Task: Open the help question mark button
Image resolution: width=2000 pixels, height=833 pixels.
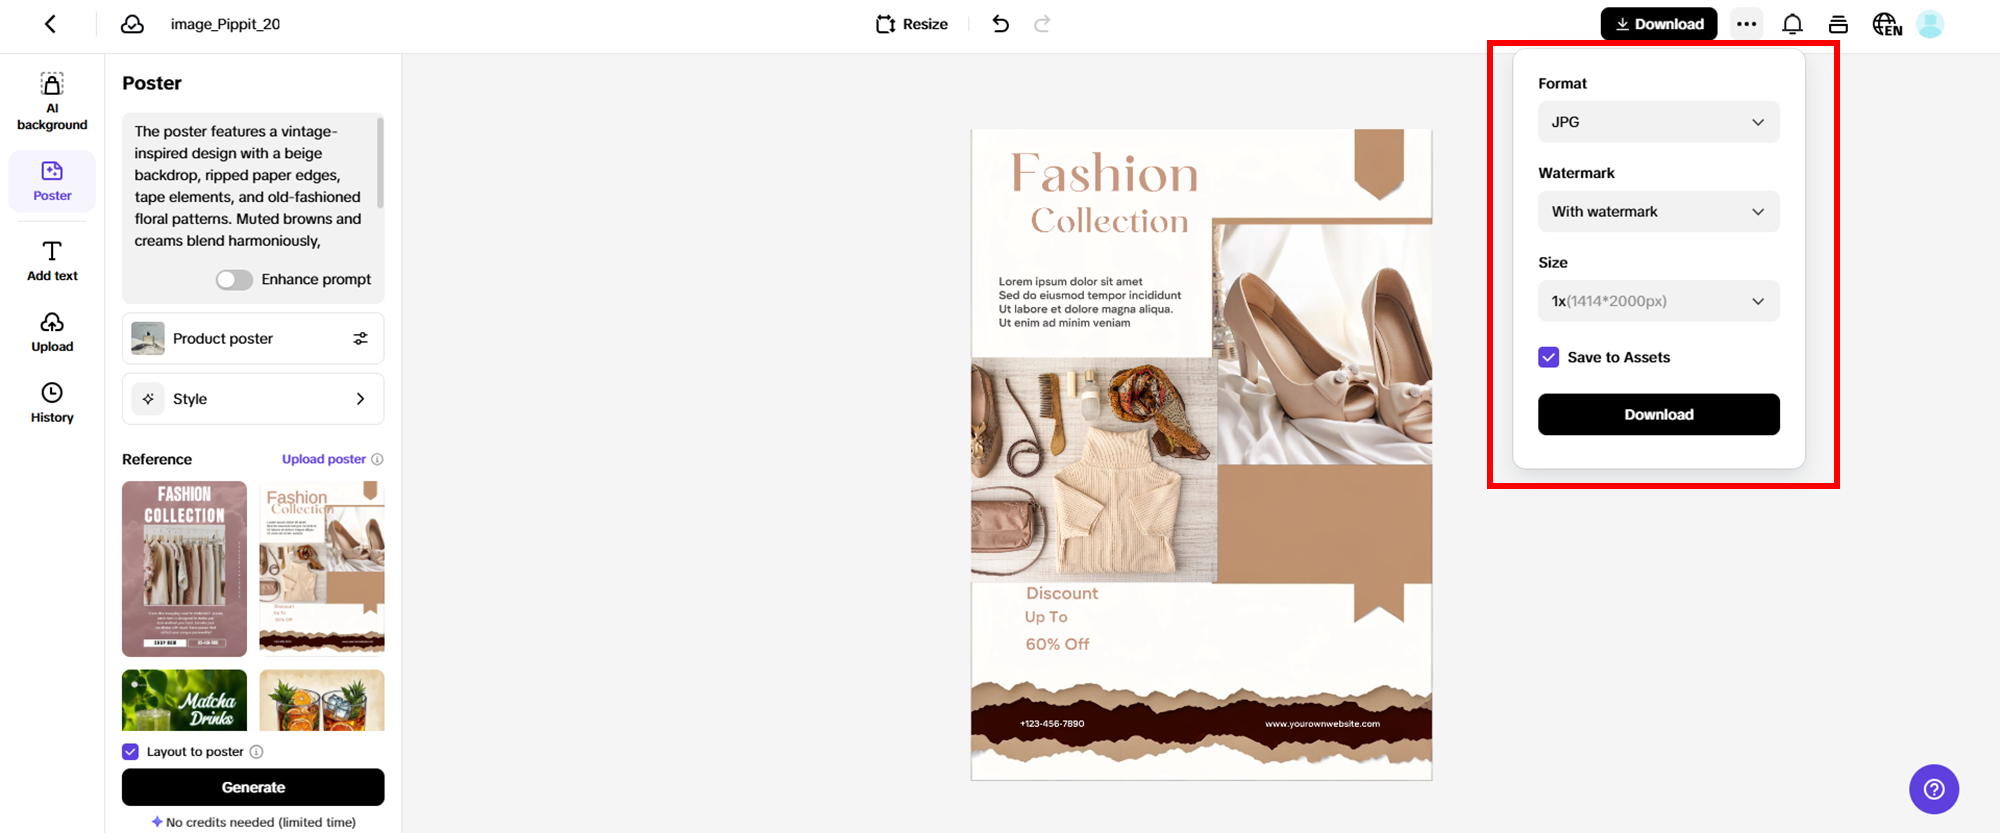Action: [1934, 789]
